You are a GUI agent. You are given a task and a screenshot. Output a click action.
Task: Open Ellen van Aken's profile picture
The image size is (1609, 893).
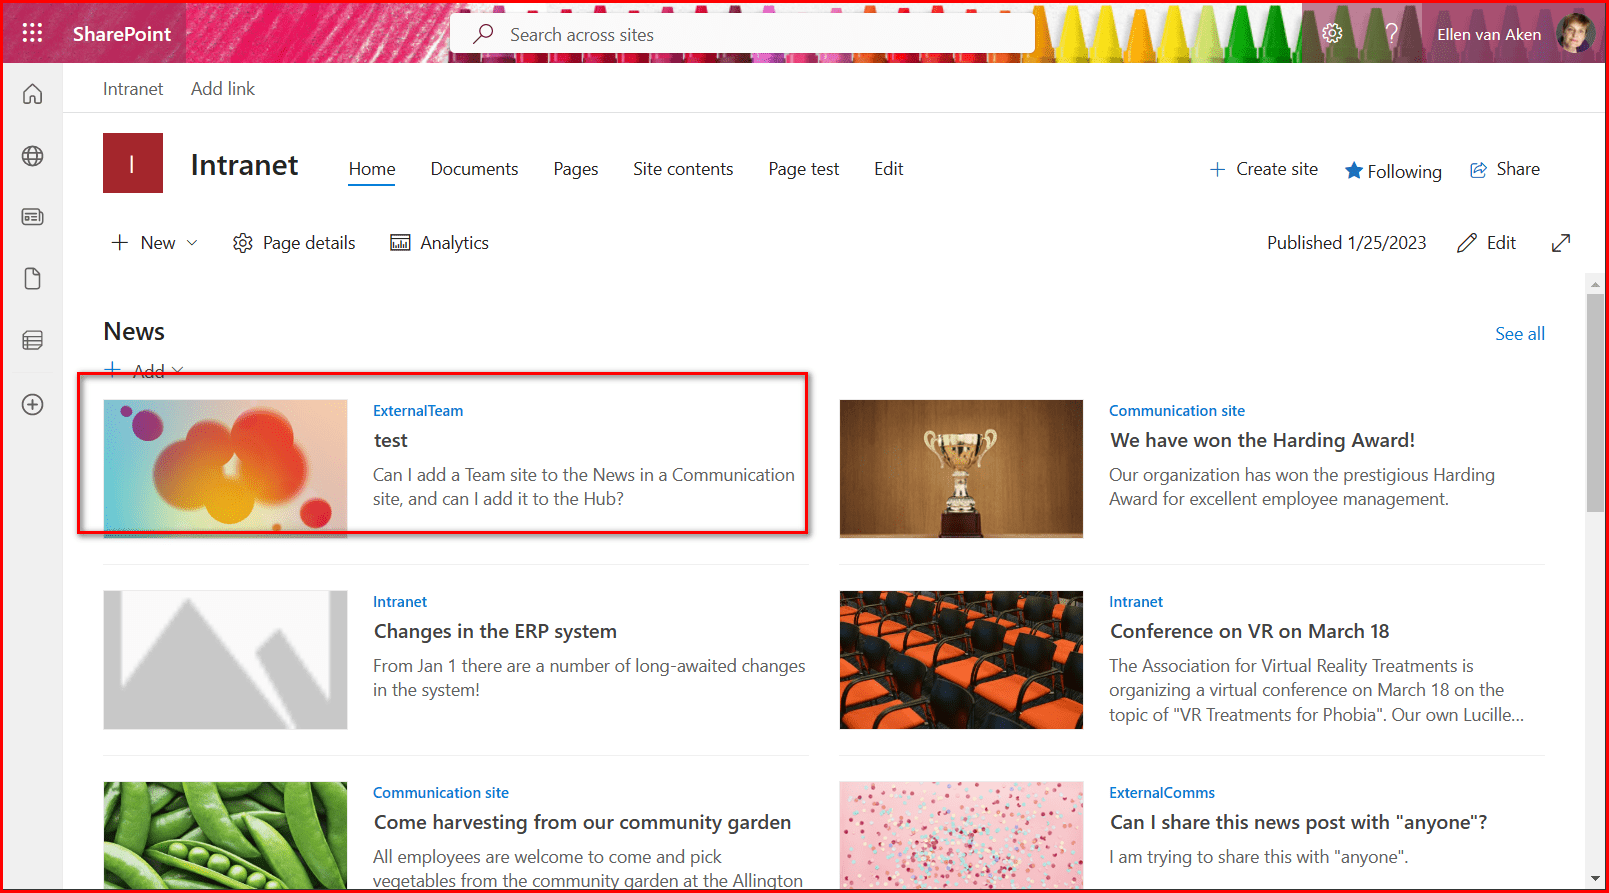(x=1575, y=33)
